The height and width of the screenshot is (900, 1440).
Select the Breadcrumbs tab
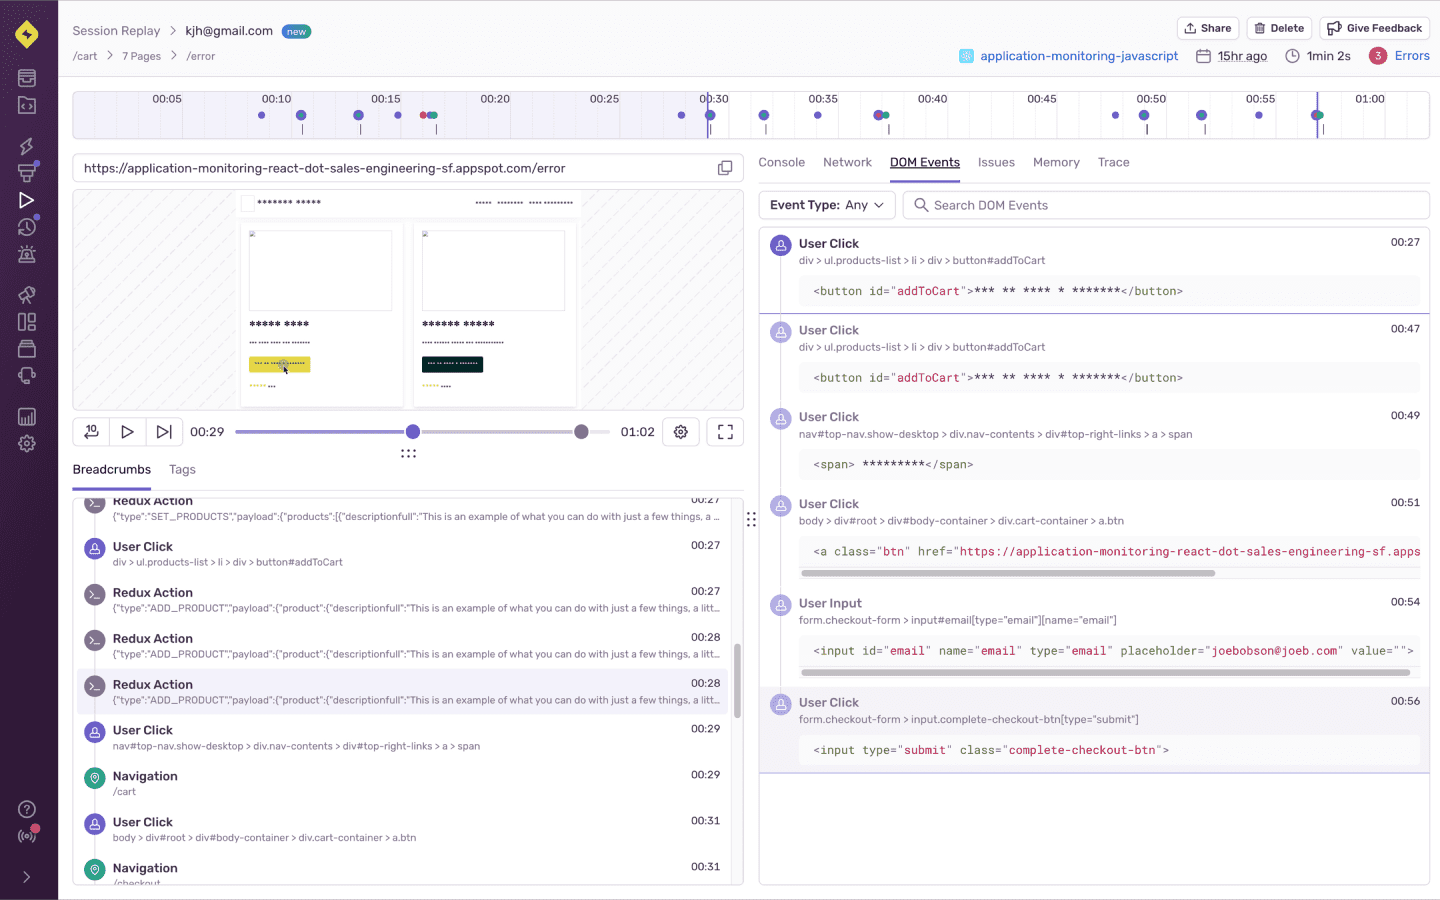click(x=112, y=469)
